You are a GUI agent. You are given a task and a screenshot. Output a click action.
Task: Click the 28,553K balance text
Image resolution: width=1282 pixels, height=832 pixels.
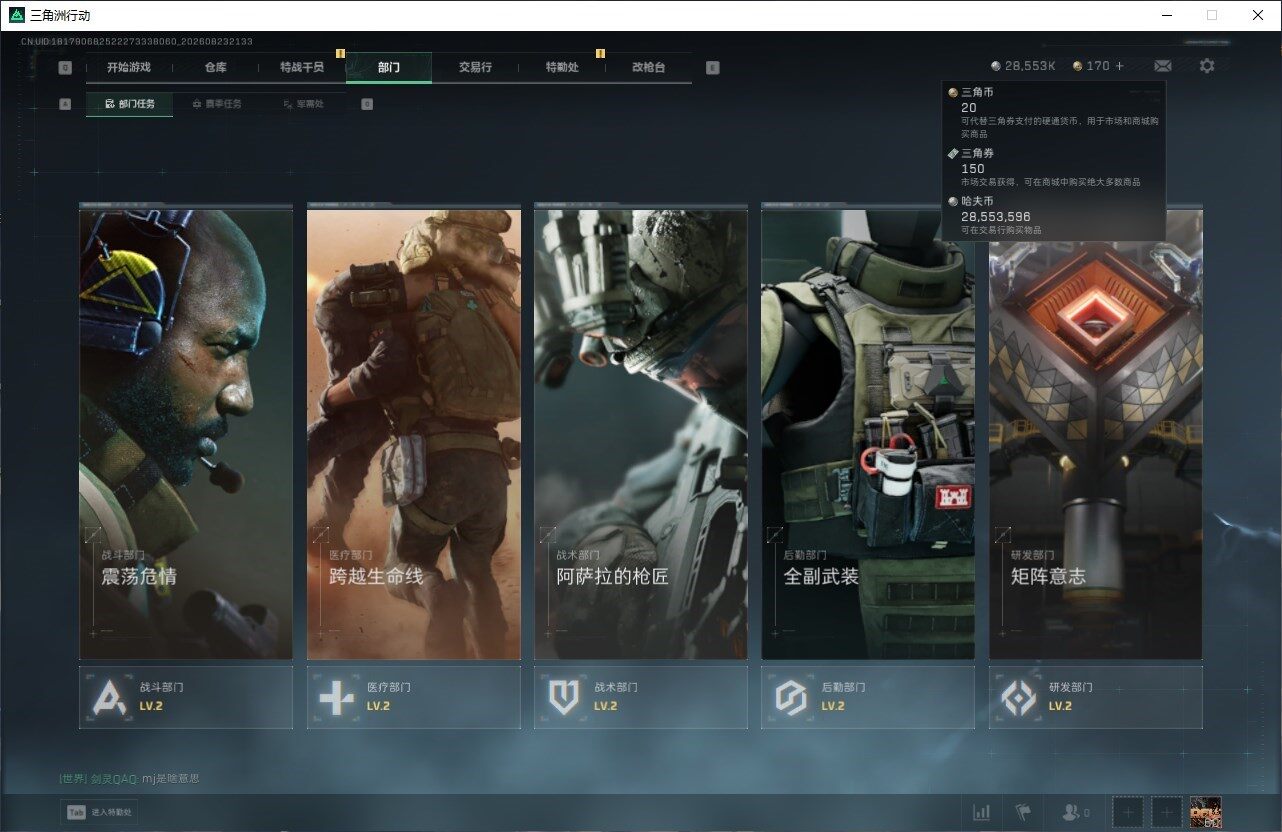pyautogui.click(x=1030, y=66)
